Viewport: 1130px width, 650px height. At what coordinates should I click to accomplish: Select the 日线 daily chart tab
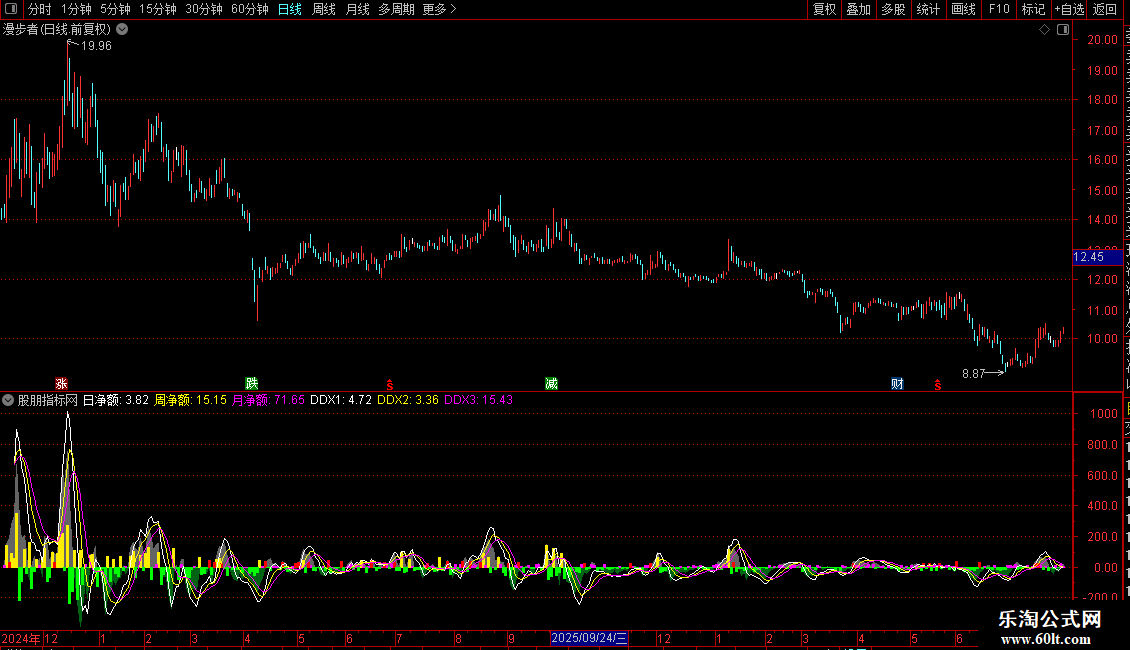290,9
